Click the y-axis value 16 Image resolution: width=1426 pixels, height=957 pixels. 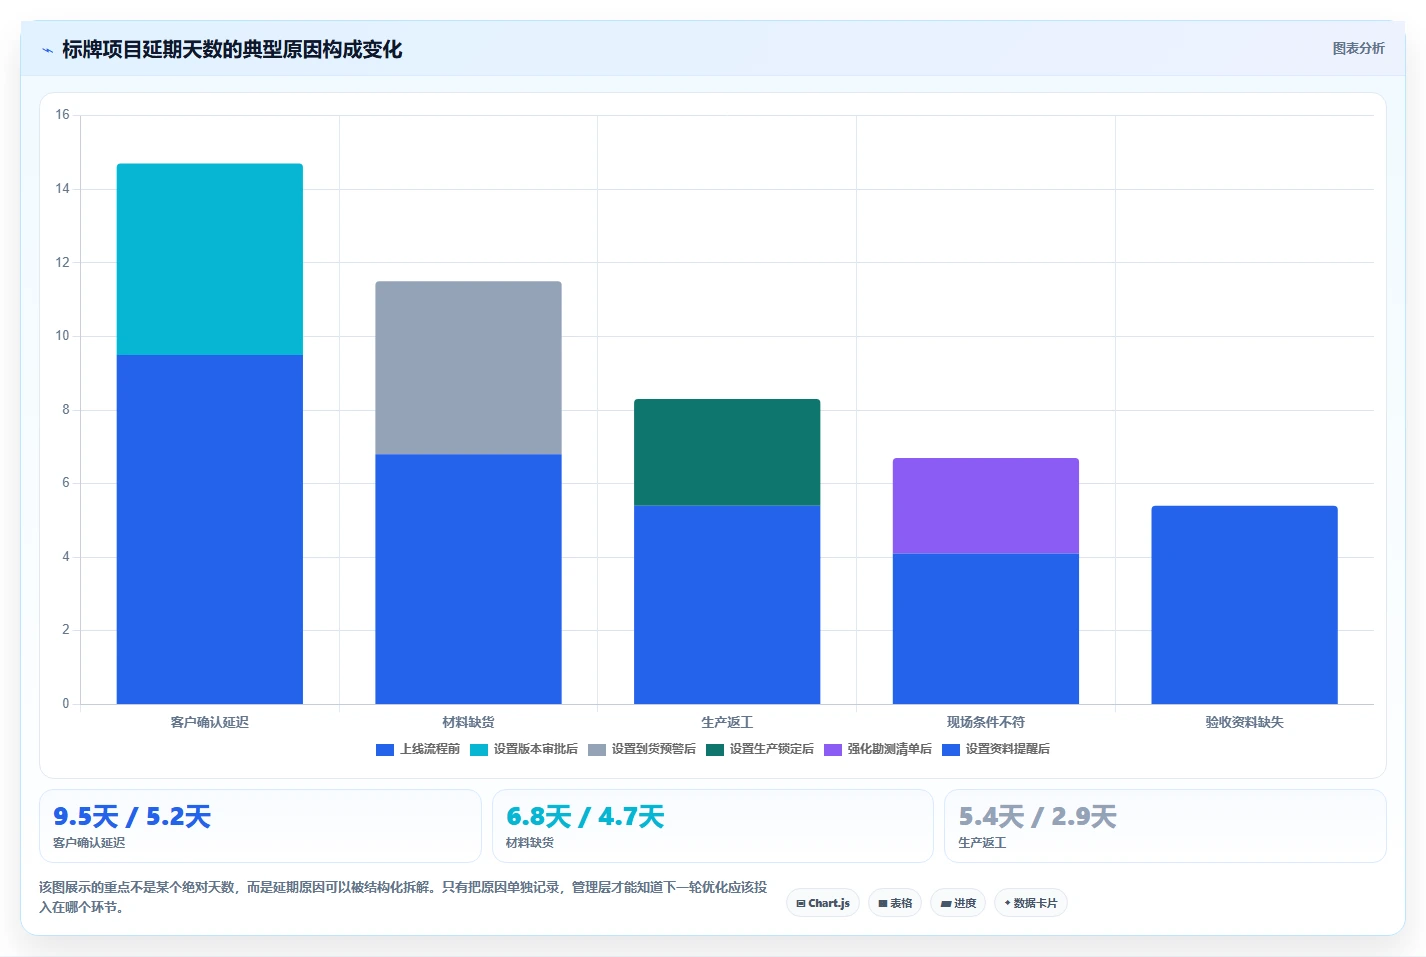click(63, 115)
